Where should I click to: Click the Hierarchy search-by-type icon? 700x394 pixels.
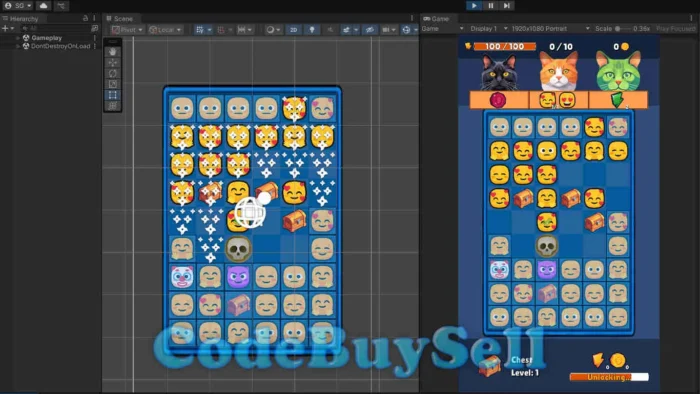tap(94, 28)
